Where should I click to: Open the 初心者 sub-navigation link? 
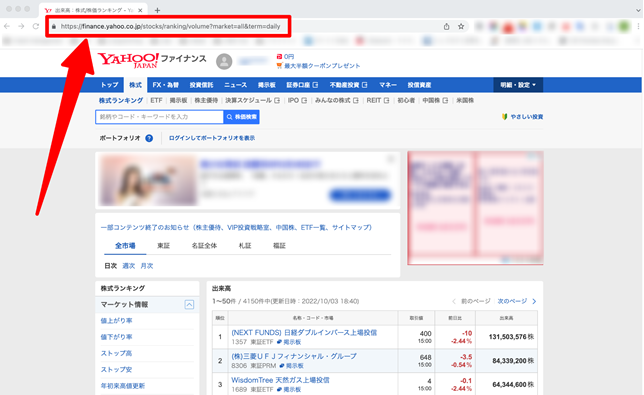coord(406,101)
